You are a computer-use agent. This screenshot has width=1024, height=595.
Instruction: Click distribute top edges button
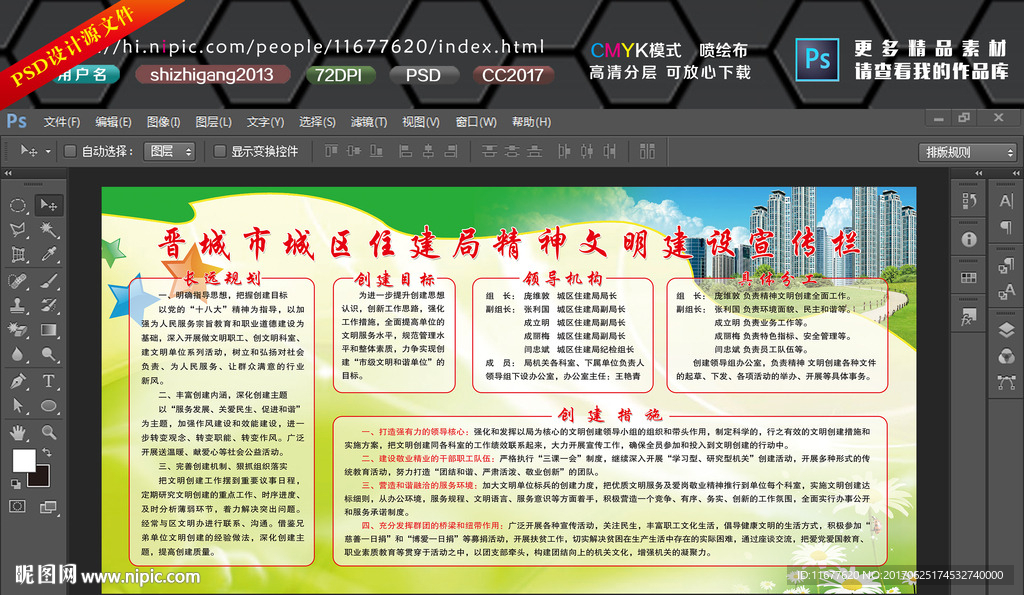[x=489, y=152]
